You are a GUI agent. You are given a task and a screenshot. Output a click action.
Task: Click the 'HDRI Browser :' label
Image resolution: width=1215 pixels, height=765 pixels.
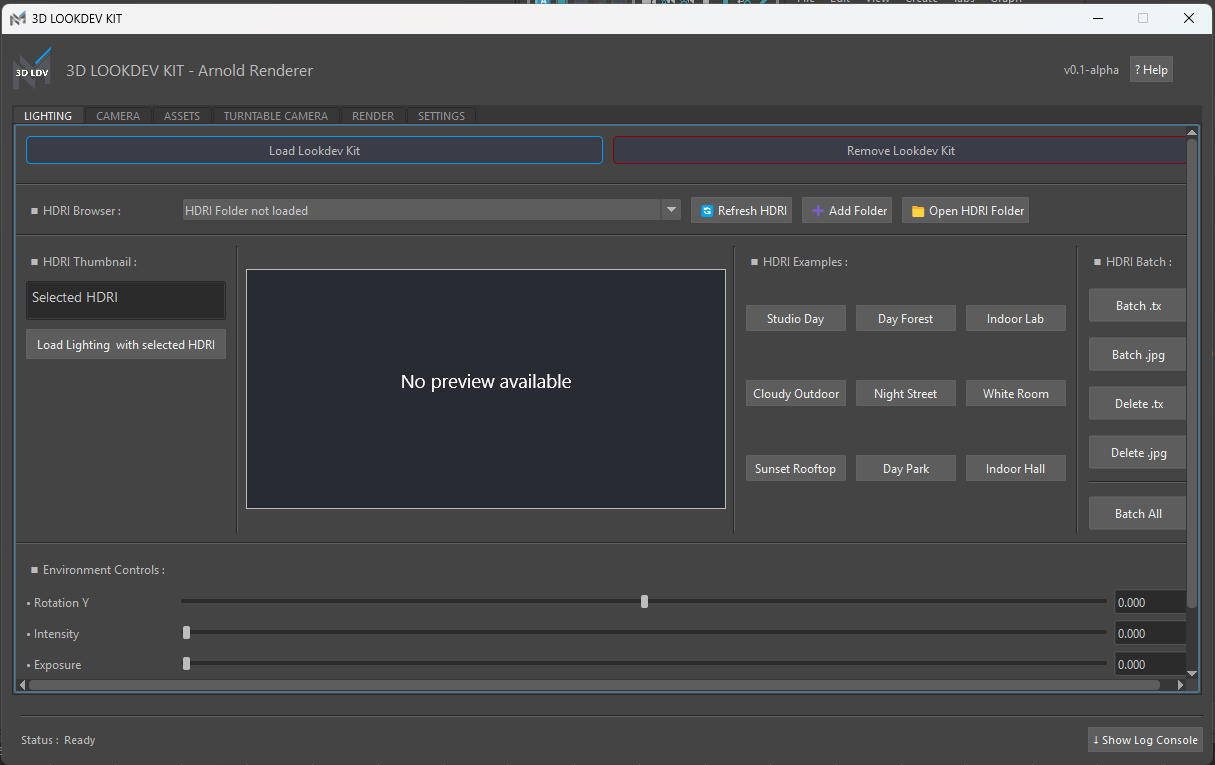coord(82,211)
